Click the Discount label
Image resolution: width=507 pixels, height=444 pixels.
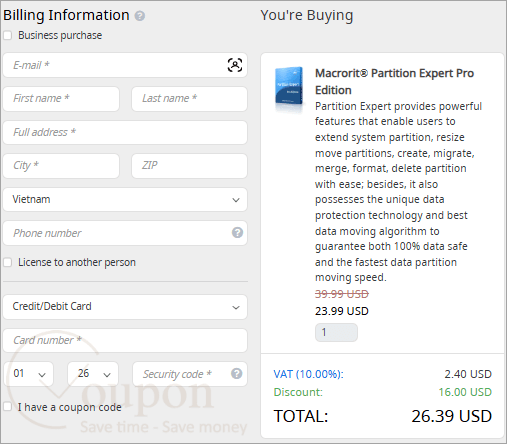(x=298, y=392)
